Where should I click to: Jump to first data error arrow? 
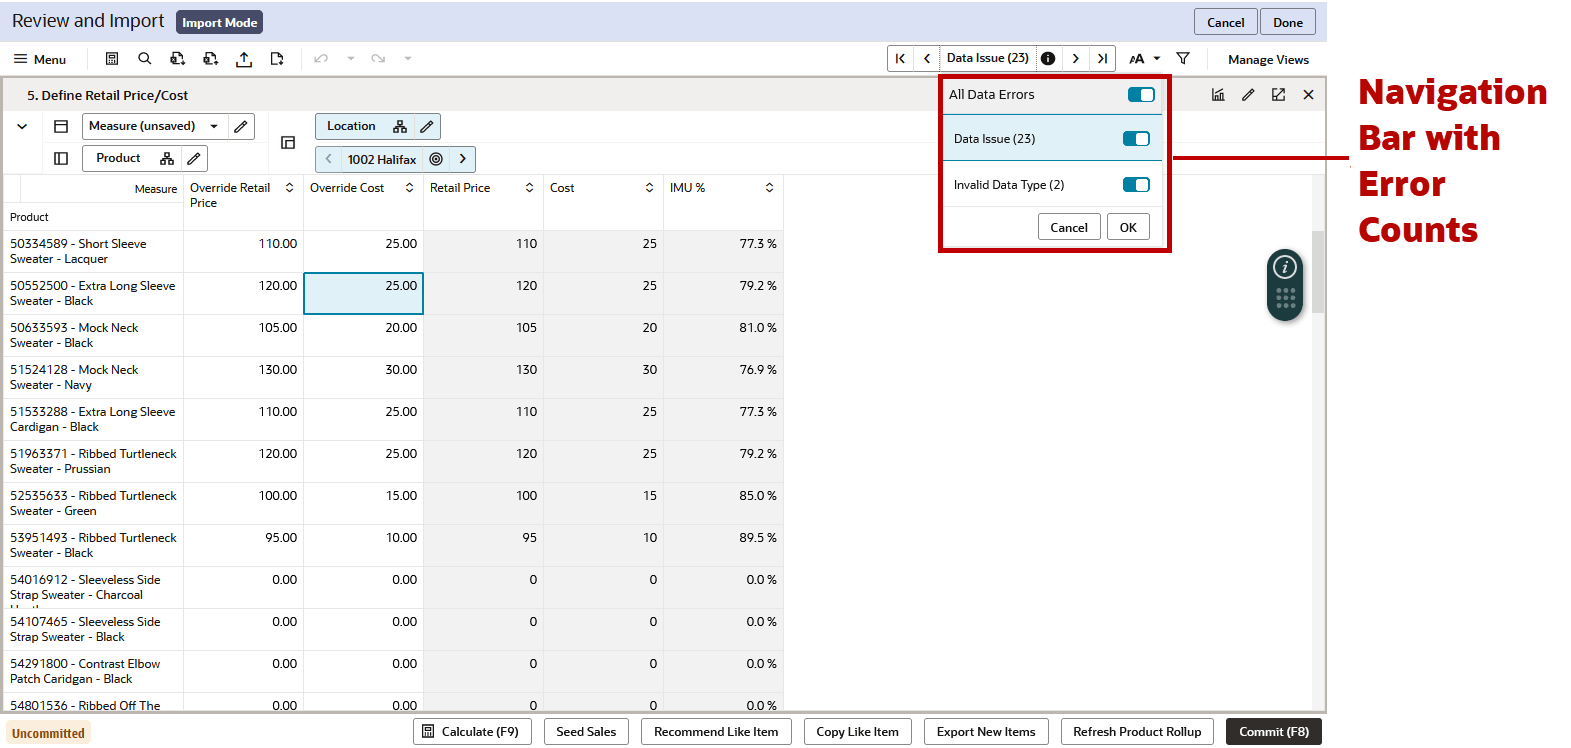click(900, 59)
